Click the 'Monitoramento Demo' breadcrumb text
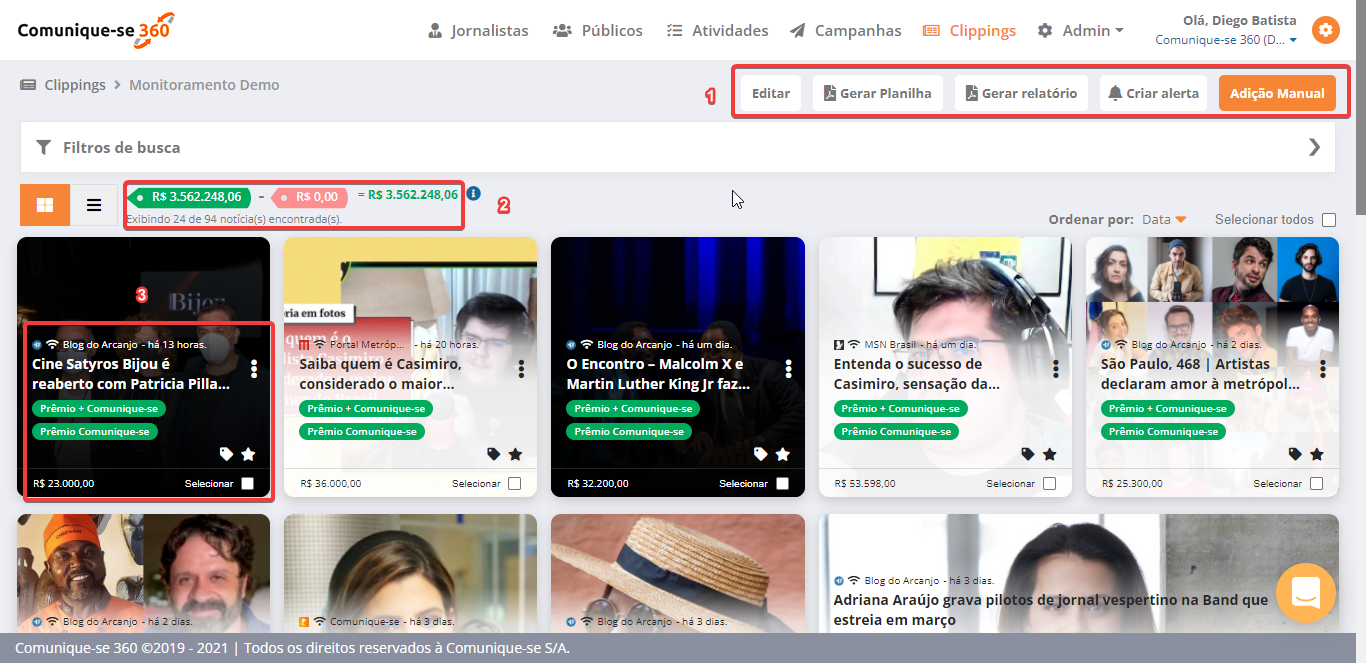 [204, 85]
